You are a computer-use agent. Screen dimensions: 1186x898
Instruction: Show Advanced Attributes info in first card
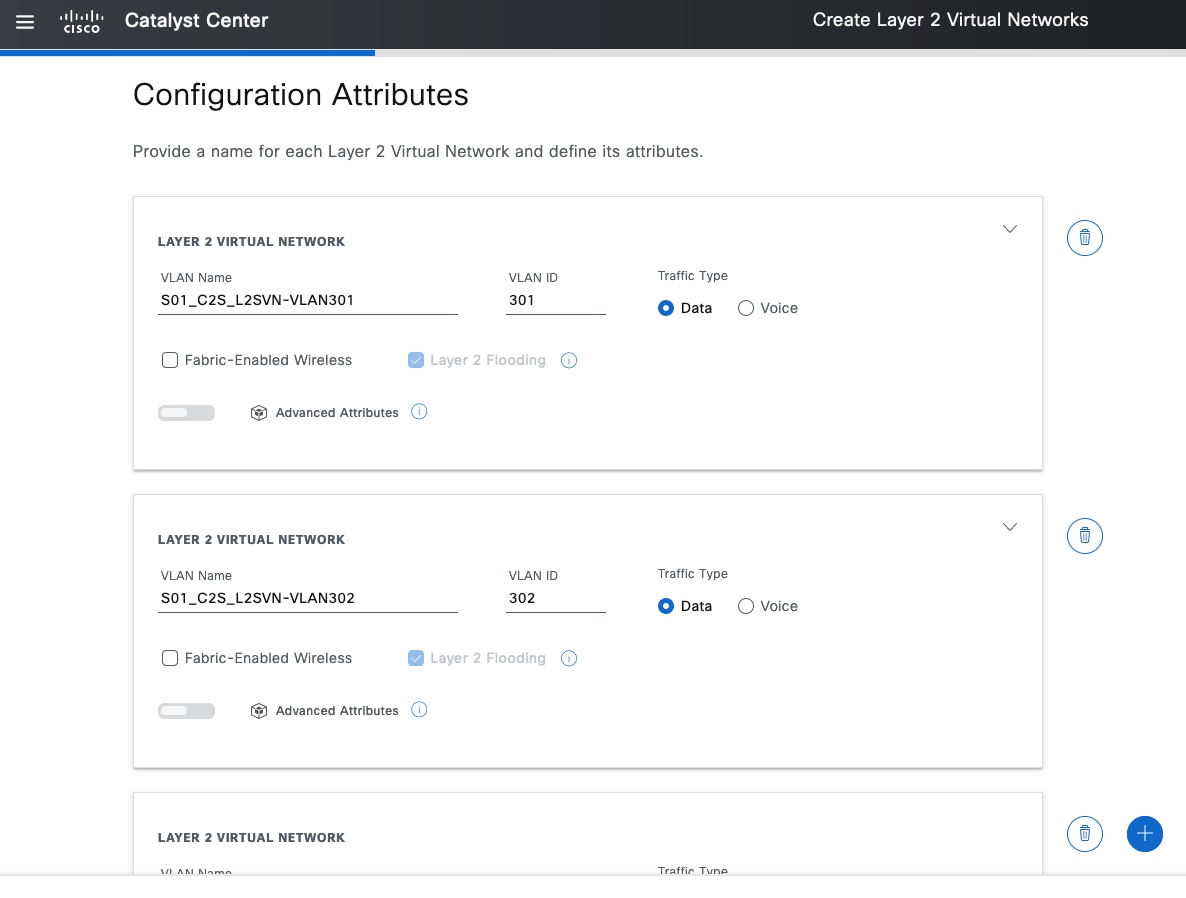(419, 412)
